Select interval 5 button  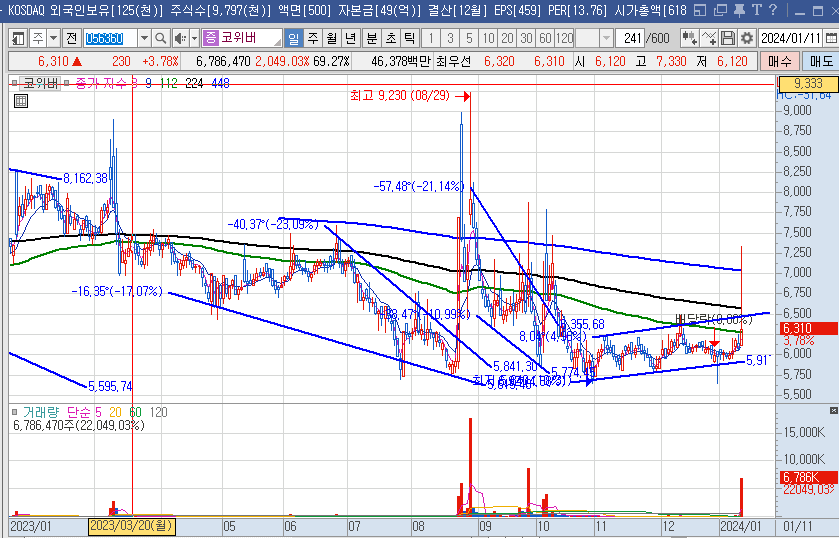coord(469,38)
